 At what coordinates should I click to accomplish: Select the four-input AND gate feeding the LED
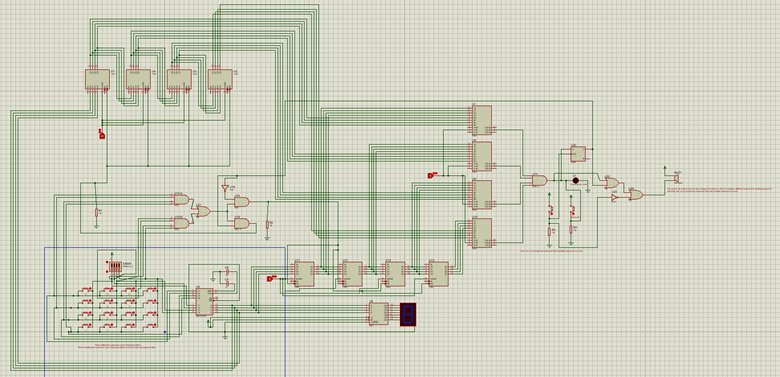[x=539, y=181]
